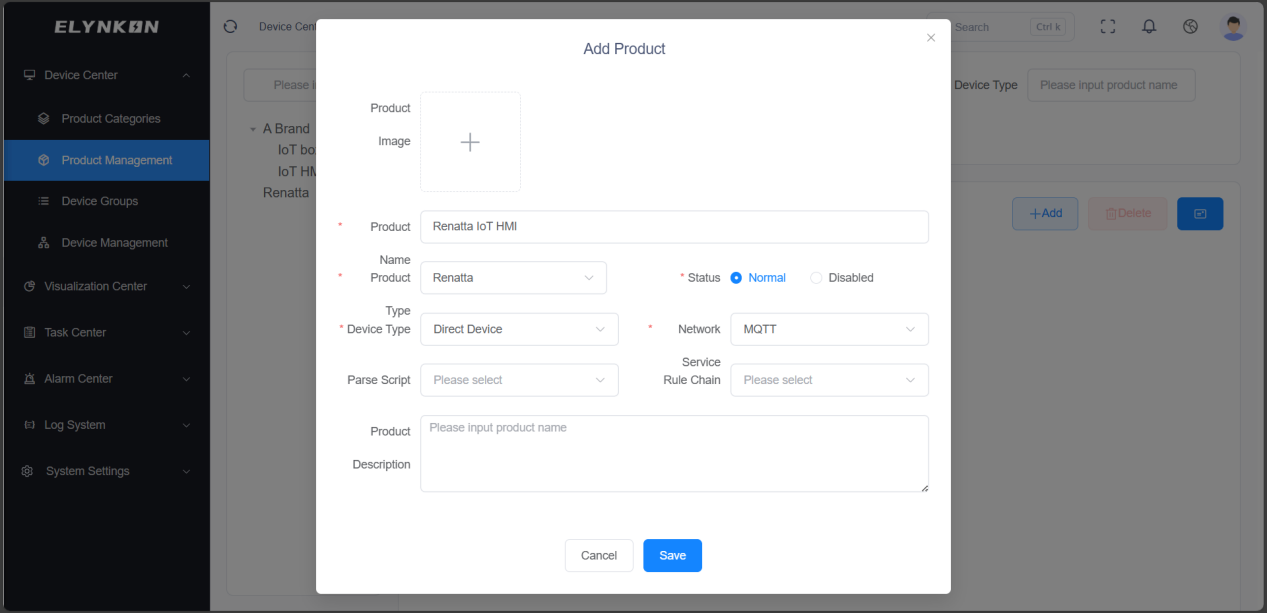Expand the Alarm Center menu
The image size is (1267, 613).
186,379
